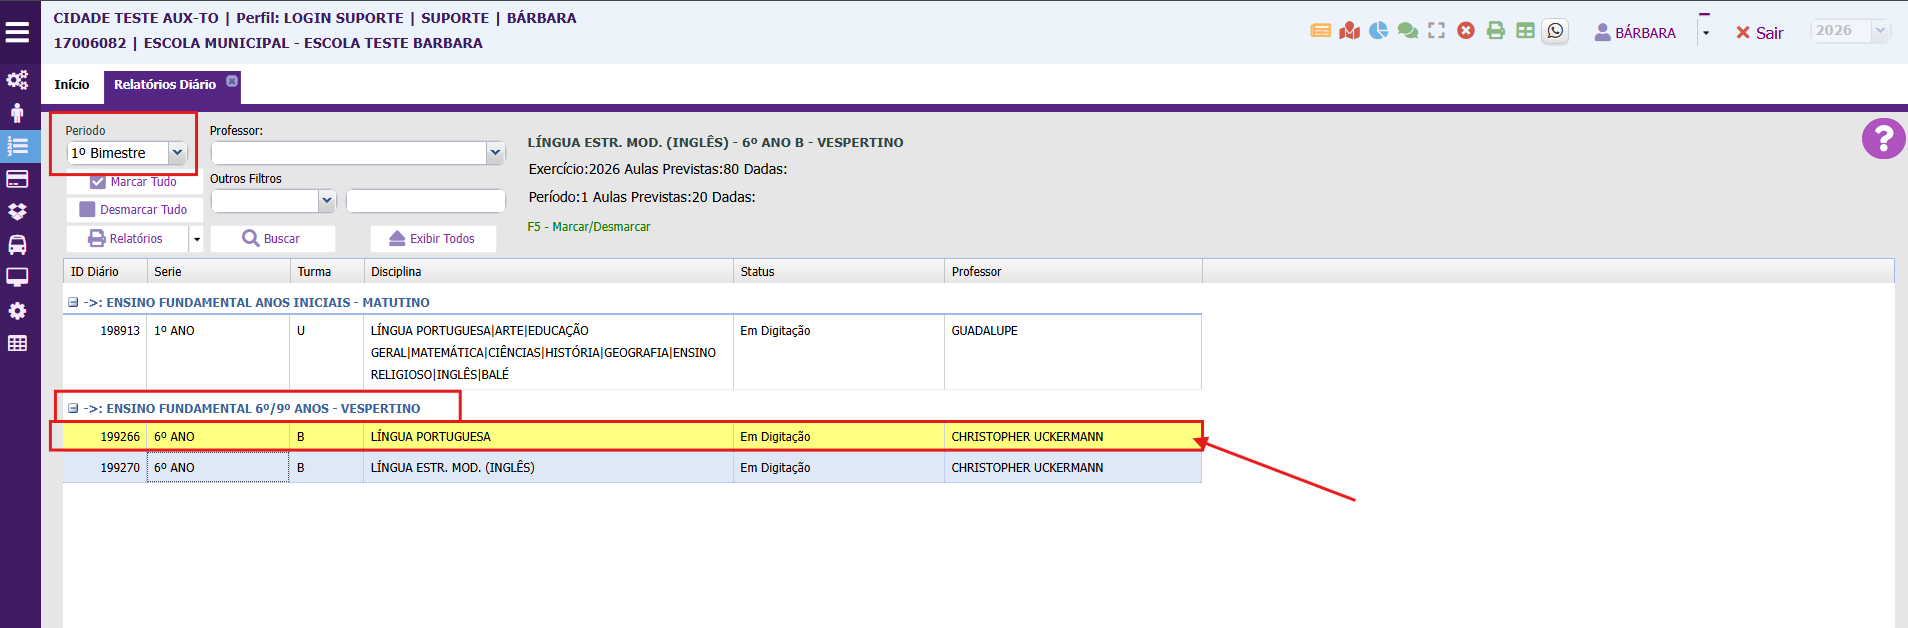Switch to the Início tab
The image size is (1908, 628).
71,85
